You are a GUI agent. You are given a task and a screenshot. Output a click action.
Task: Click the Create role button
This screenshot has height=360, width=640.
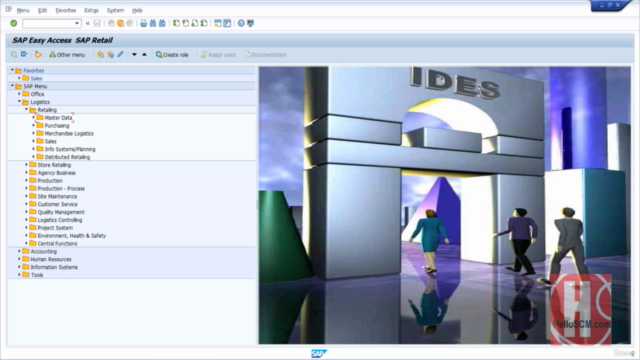[172, 54]
